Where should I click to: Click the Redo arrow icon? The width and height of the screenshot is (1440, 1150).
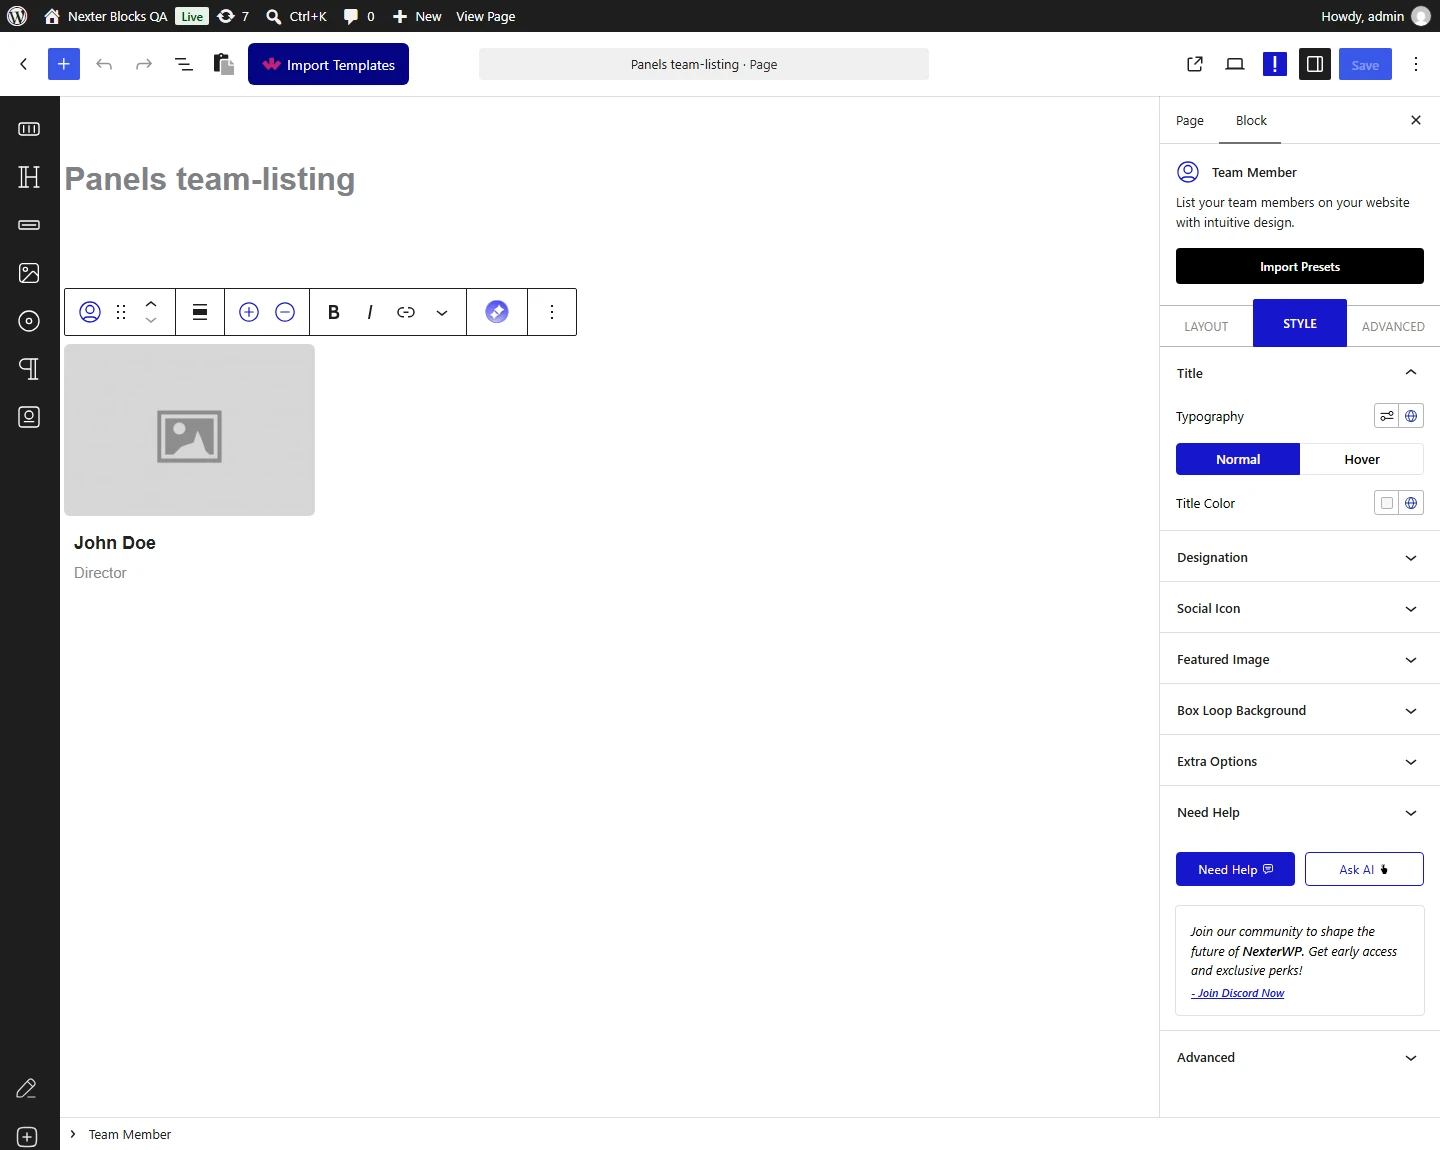pos(144,64)
